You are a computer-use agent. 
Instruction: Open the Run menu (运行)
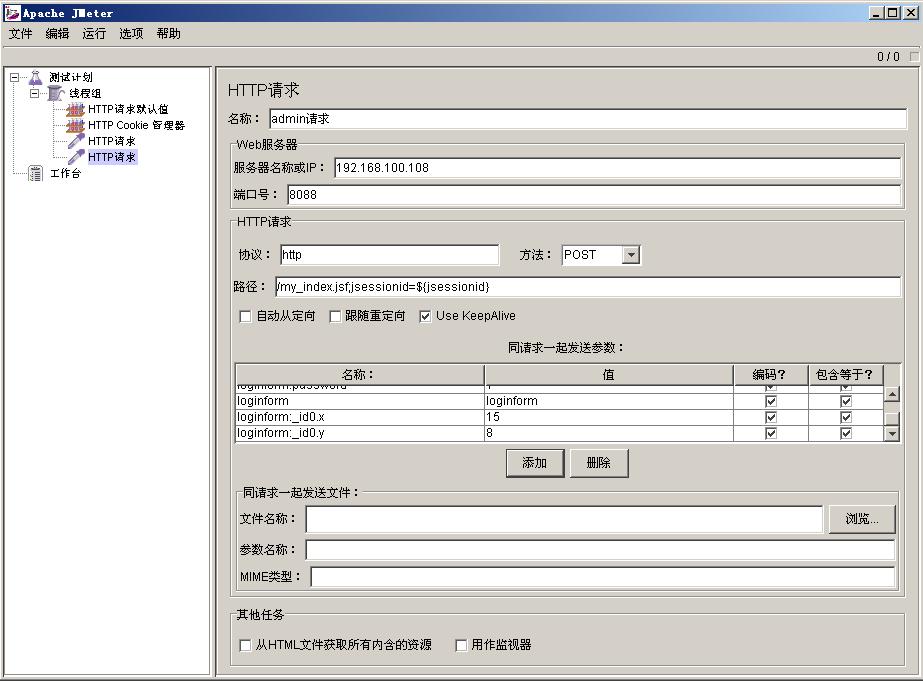tap(94, 34)
